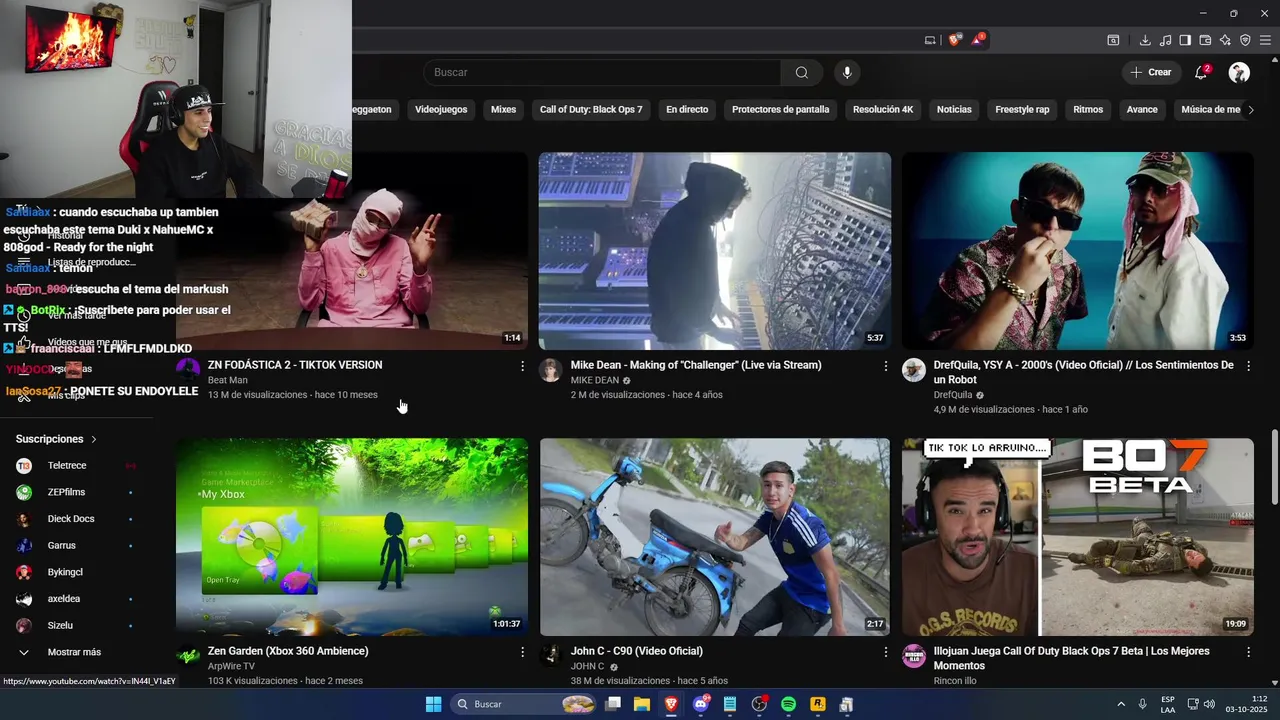Select the Ritmos filter chip
The width and height of the screenshot is (1280, 720).
click(x=1088, y=110)
